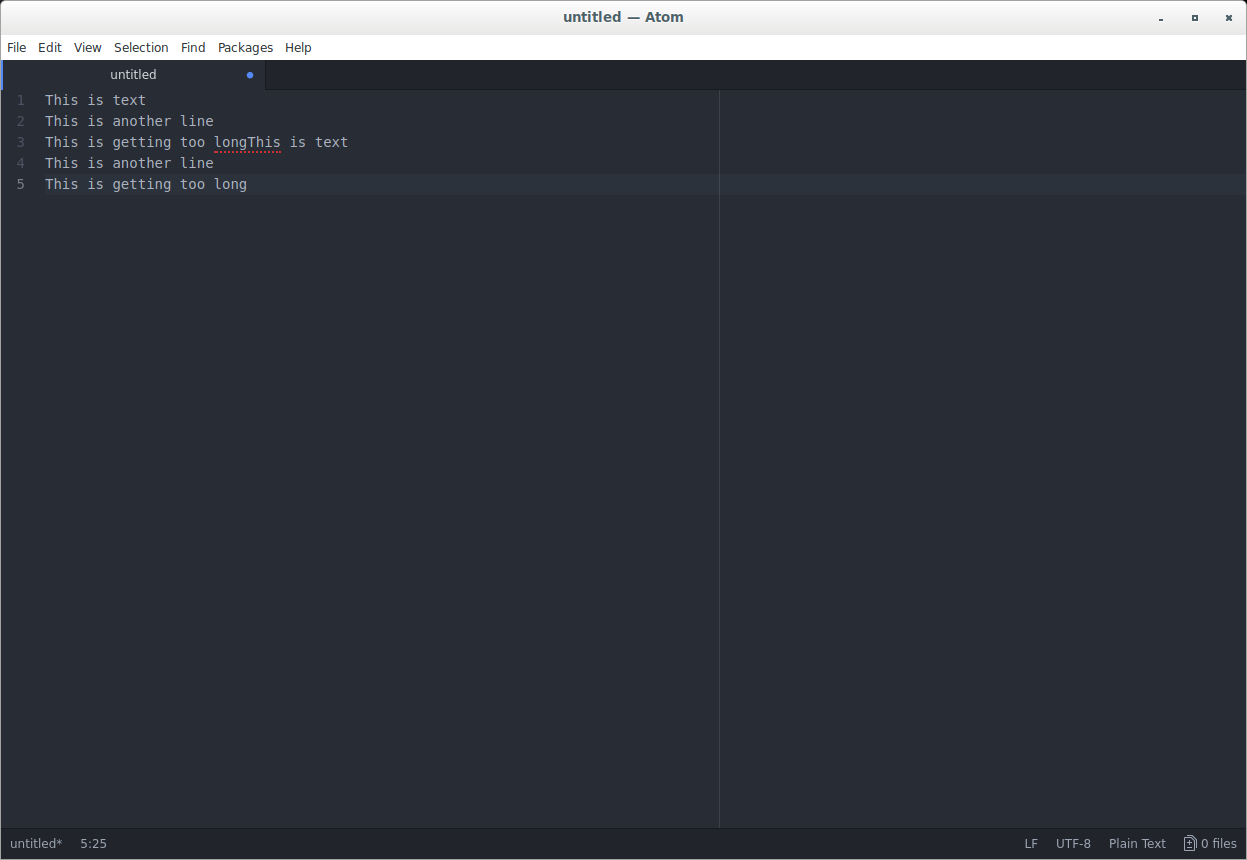Click 'This is getting too long' on line 5
Viewport: 1247px width, 860px height.
pos(146,184)
